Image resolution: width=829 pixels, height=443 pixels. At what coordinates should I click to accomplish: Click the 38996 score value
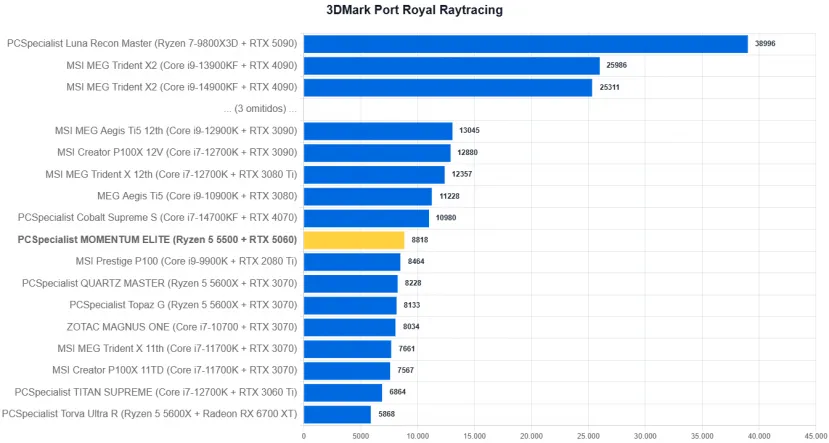[764, 44]
